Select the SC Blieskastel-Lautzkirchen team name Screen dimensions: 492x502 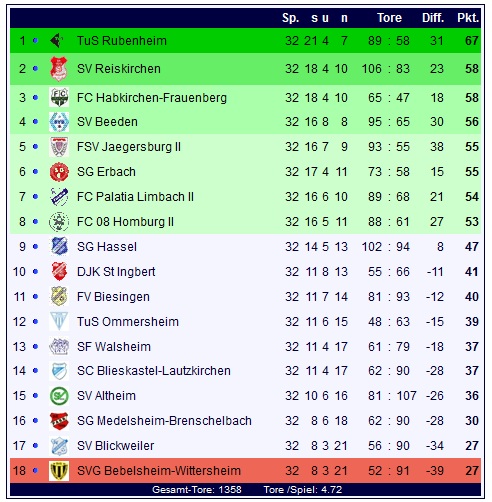point(154,371)
